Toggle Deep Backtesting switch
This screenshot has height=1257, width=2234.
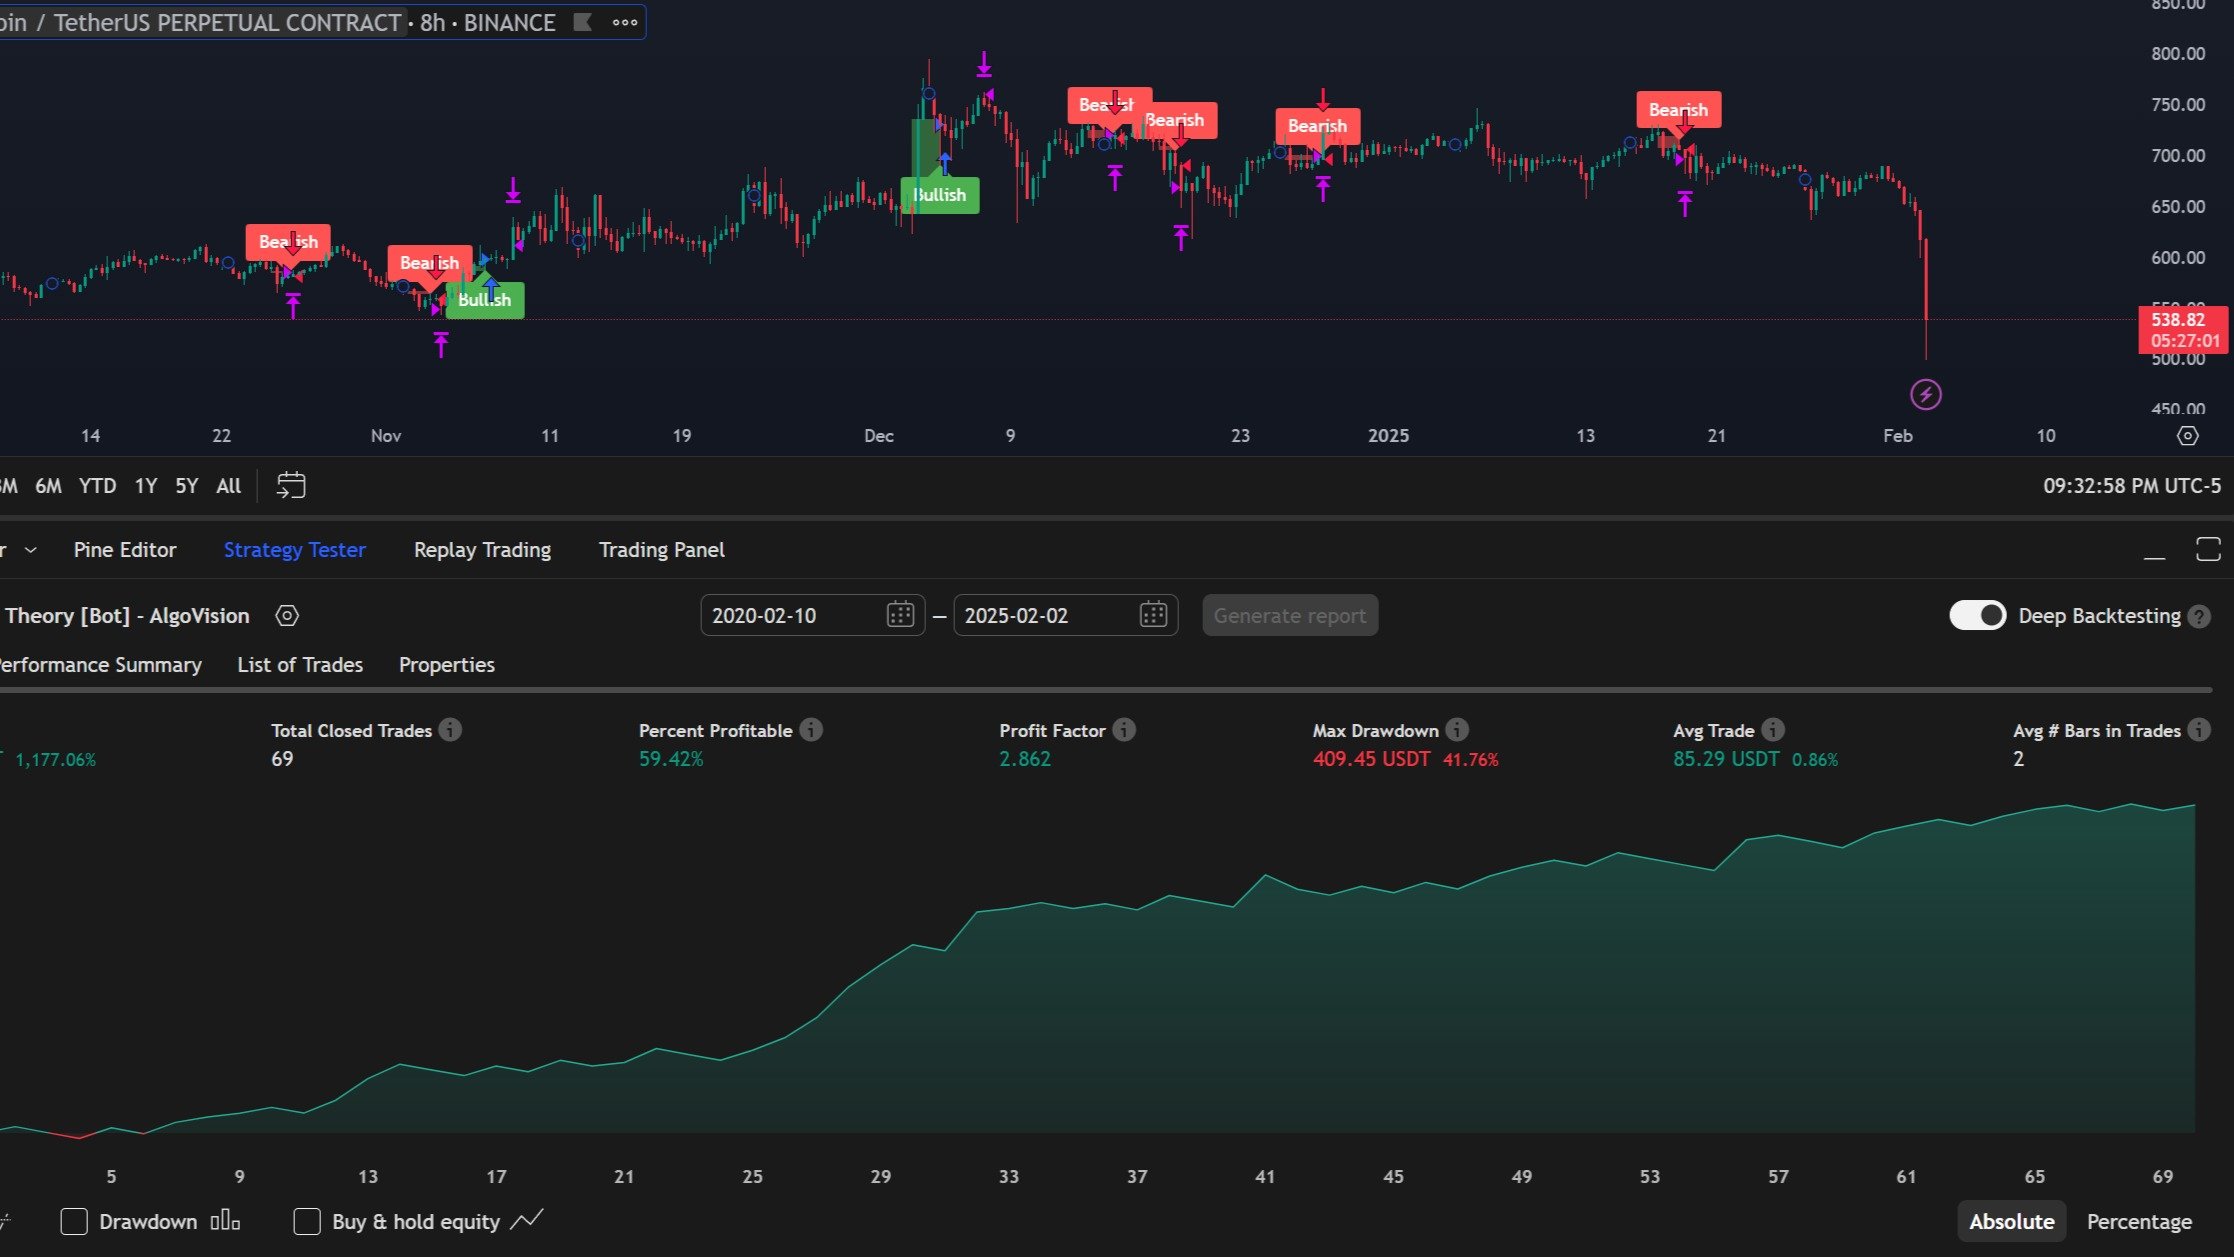(x=1977, y=616)
